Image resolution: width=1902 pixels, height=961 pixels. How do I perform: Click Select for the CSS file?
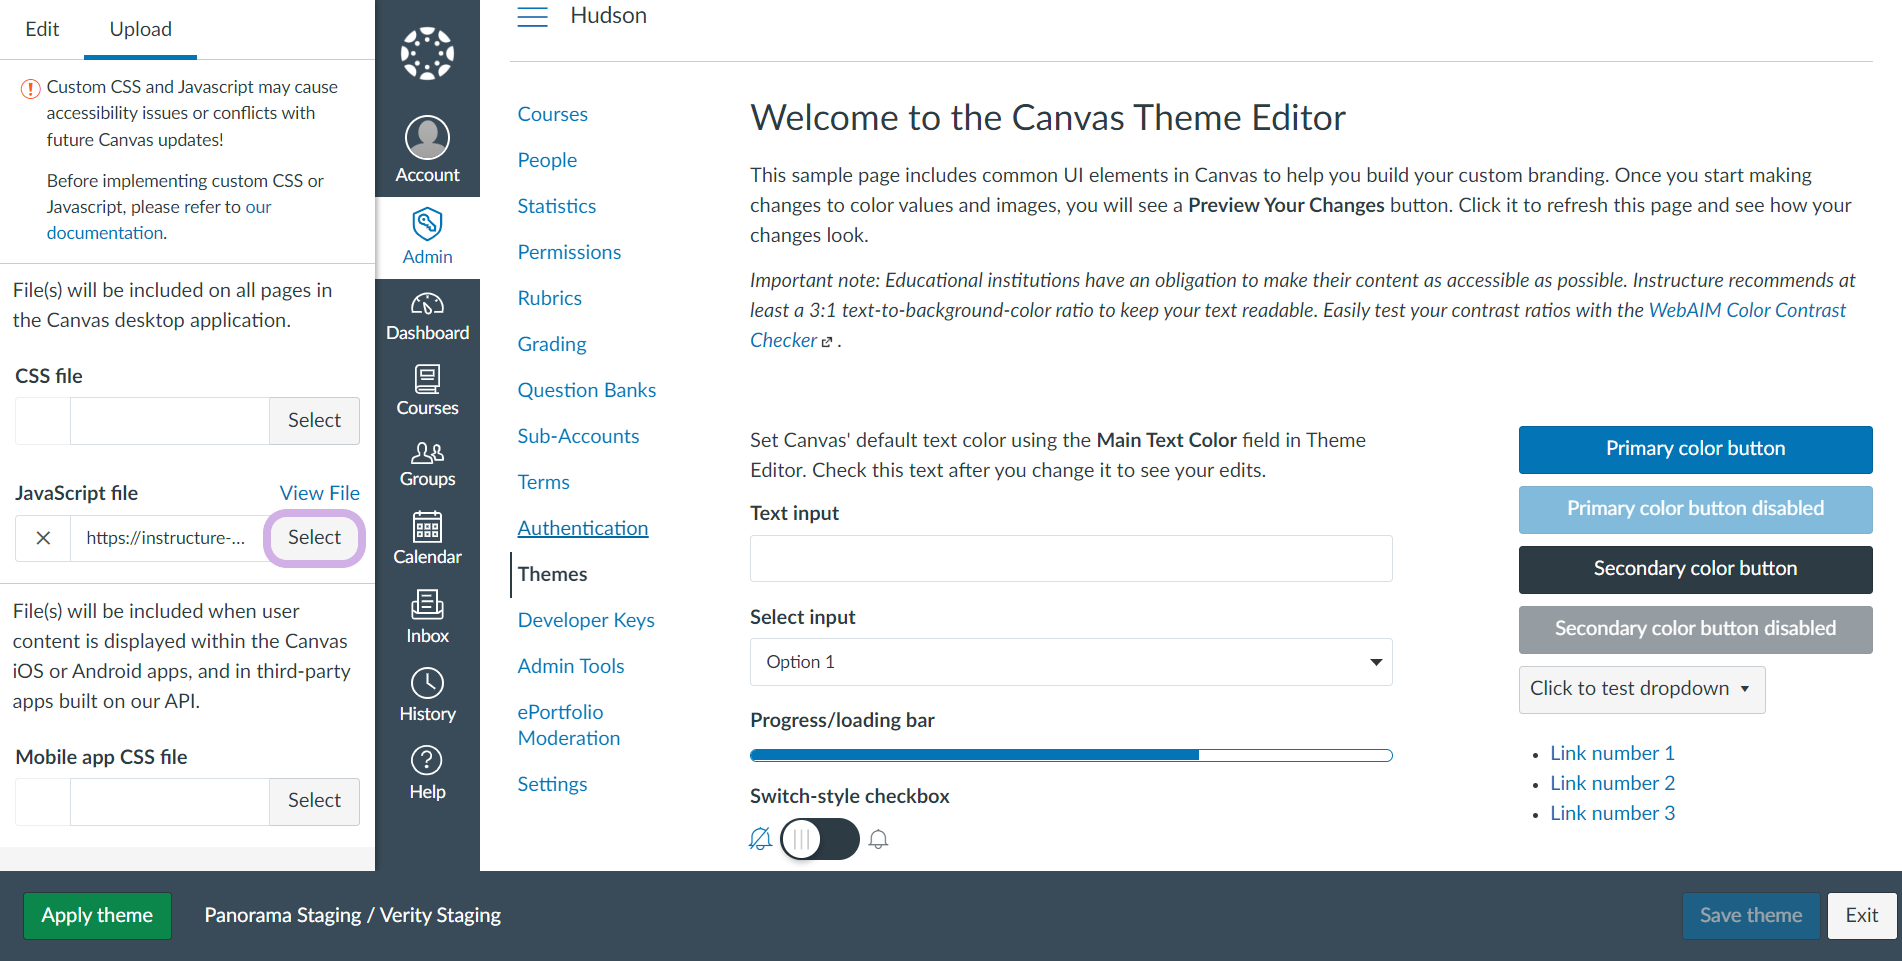click(x=314, y=421)
